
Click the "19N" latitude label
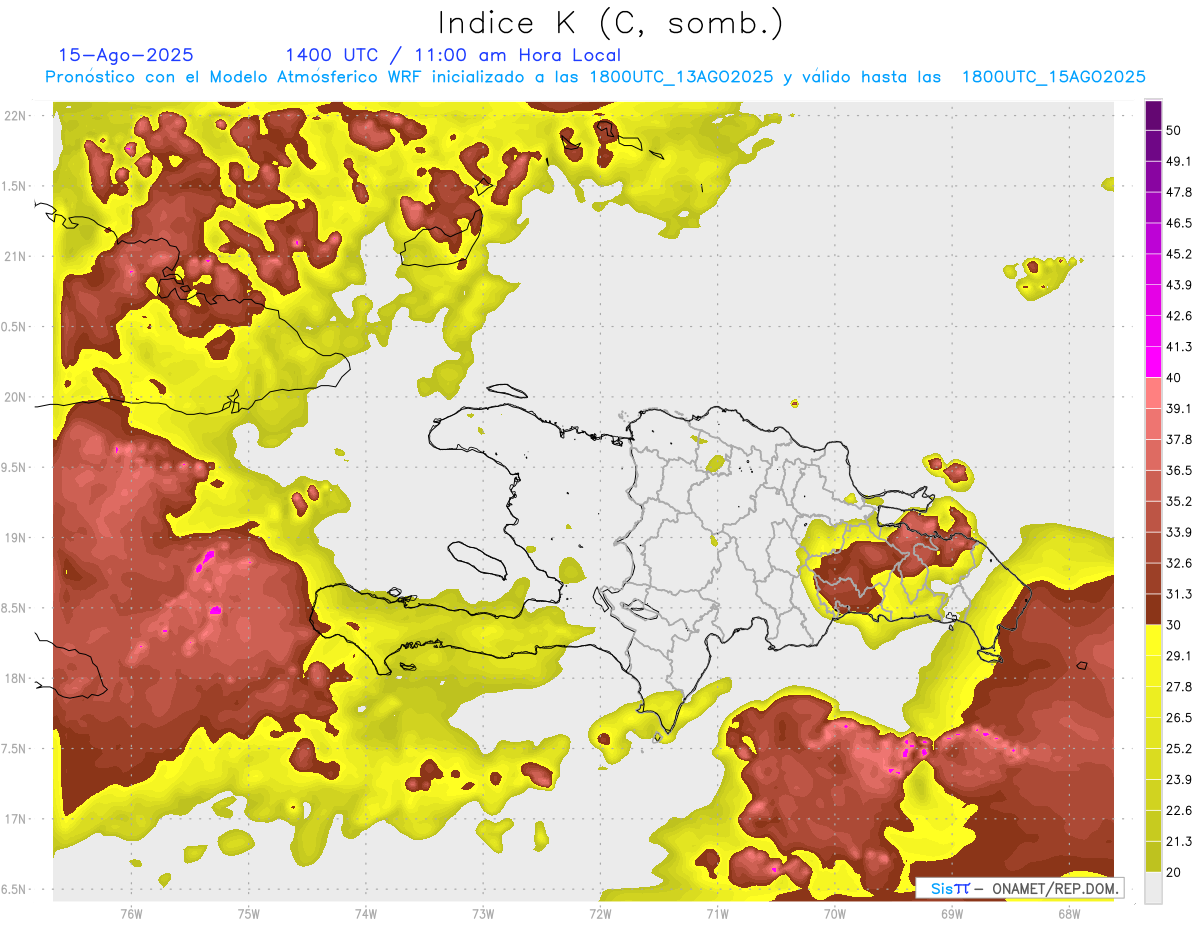tap(15, 538)
